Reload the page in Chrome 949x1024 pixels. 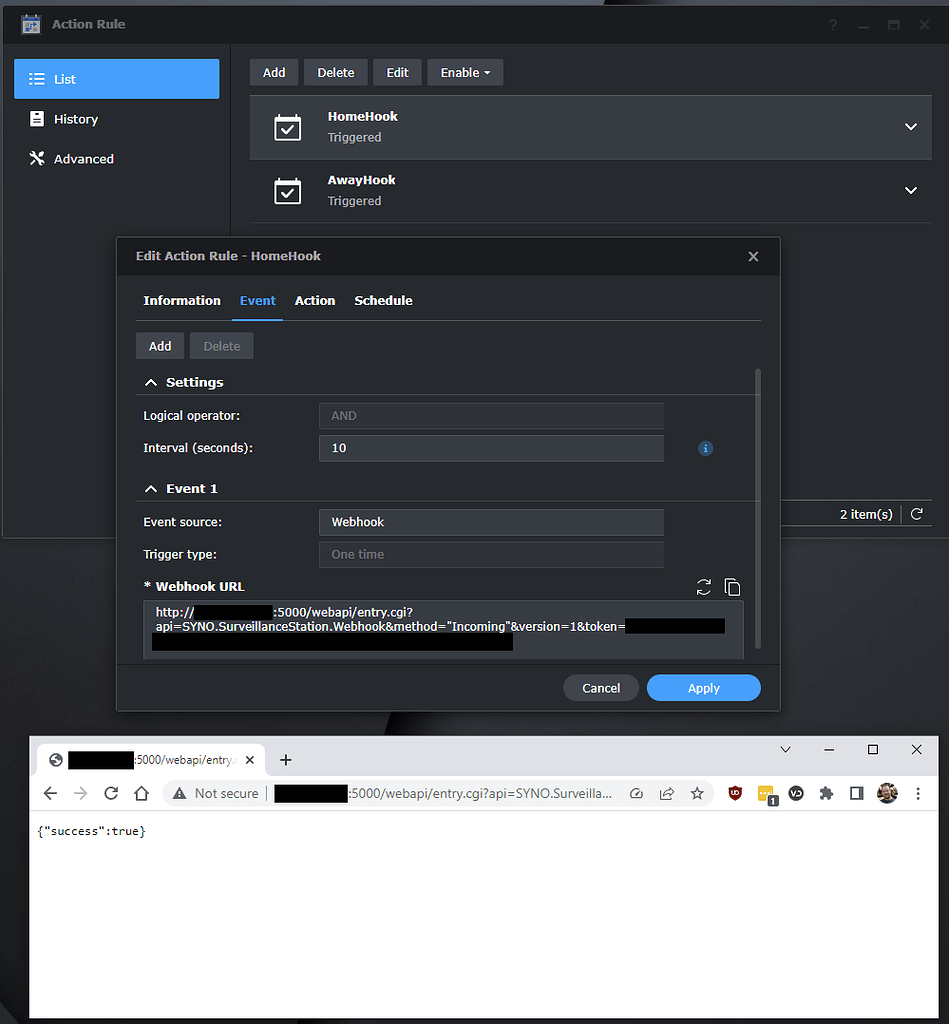pyautogui.click(x=110, y=793)
